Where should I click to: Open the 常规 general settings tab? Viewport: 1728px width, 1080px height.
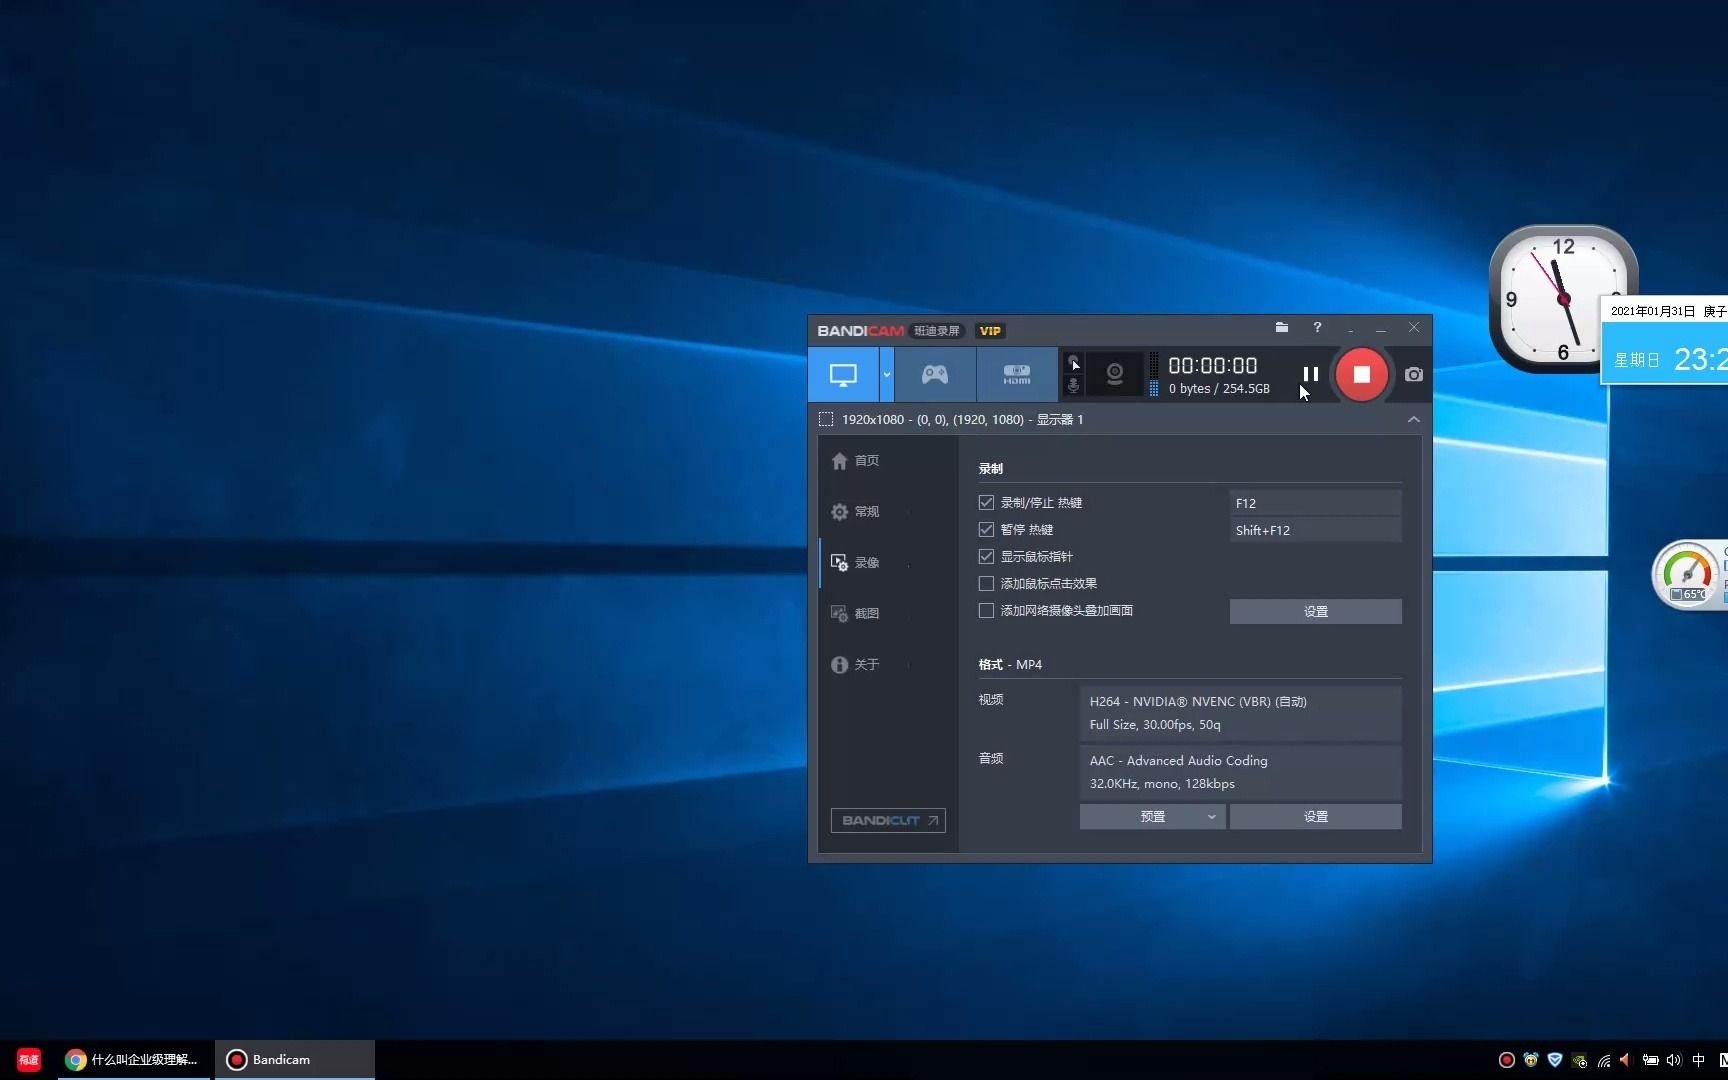pos(856,512)
